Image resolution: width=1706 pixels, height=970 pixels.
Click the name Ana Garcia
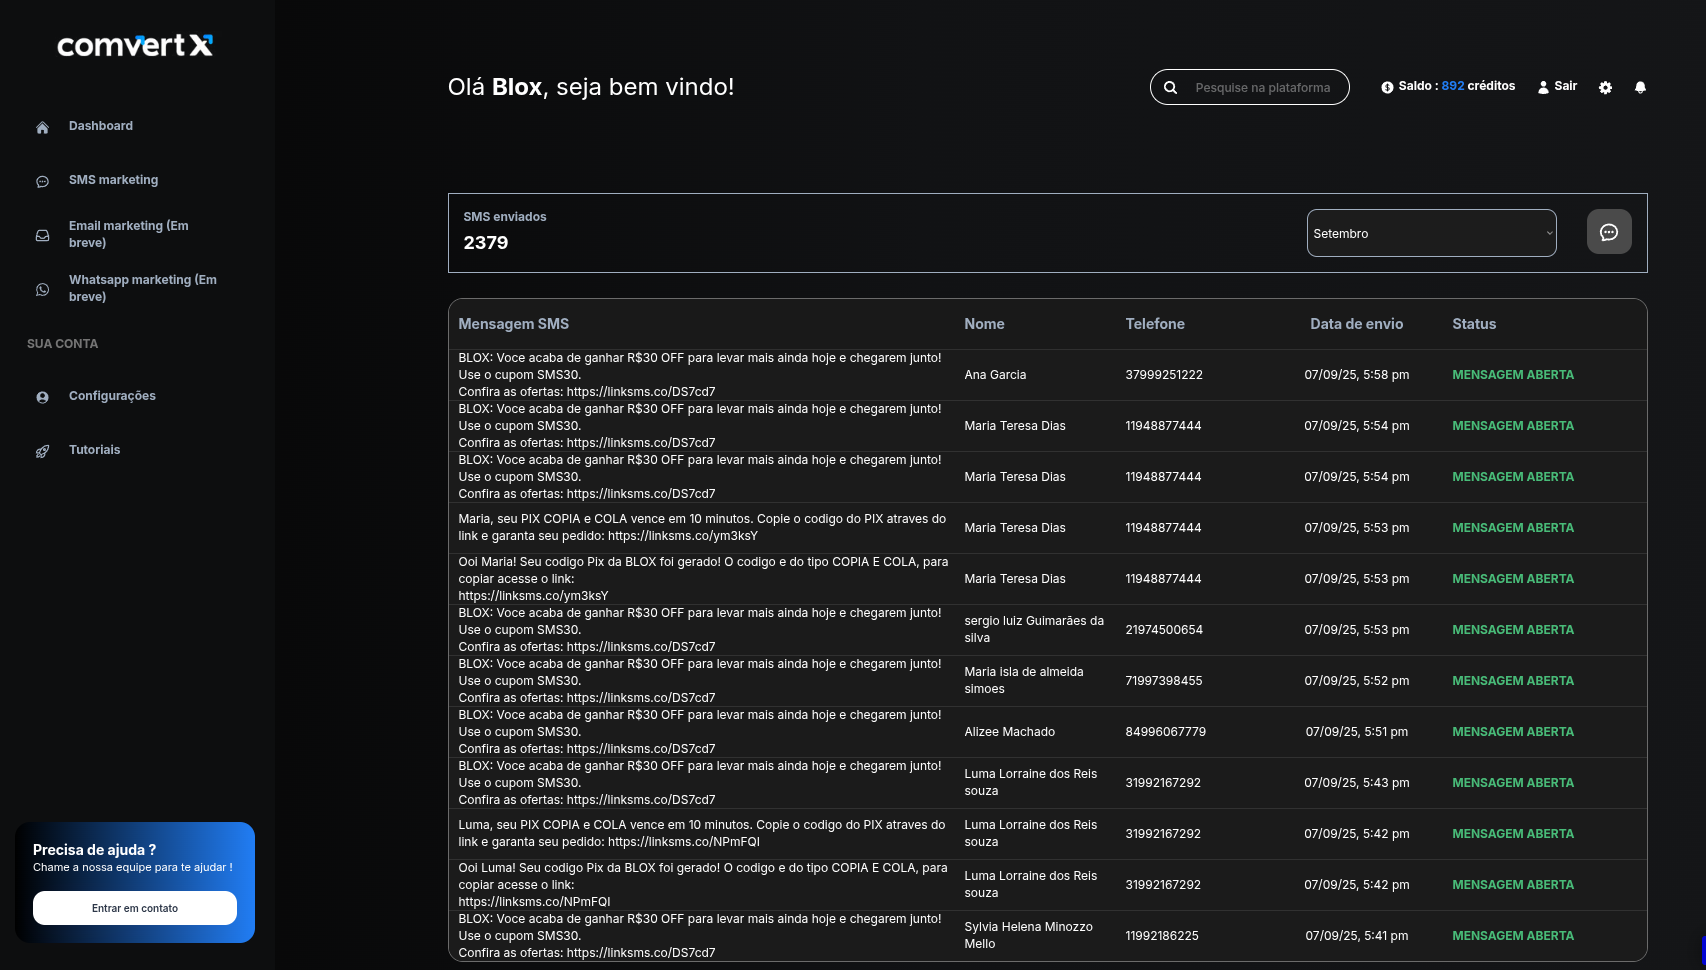point(995,375)
